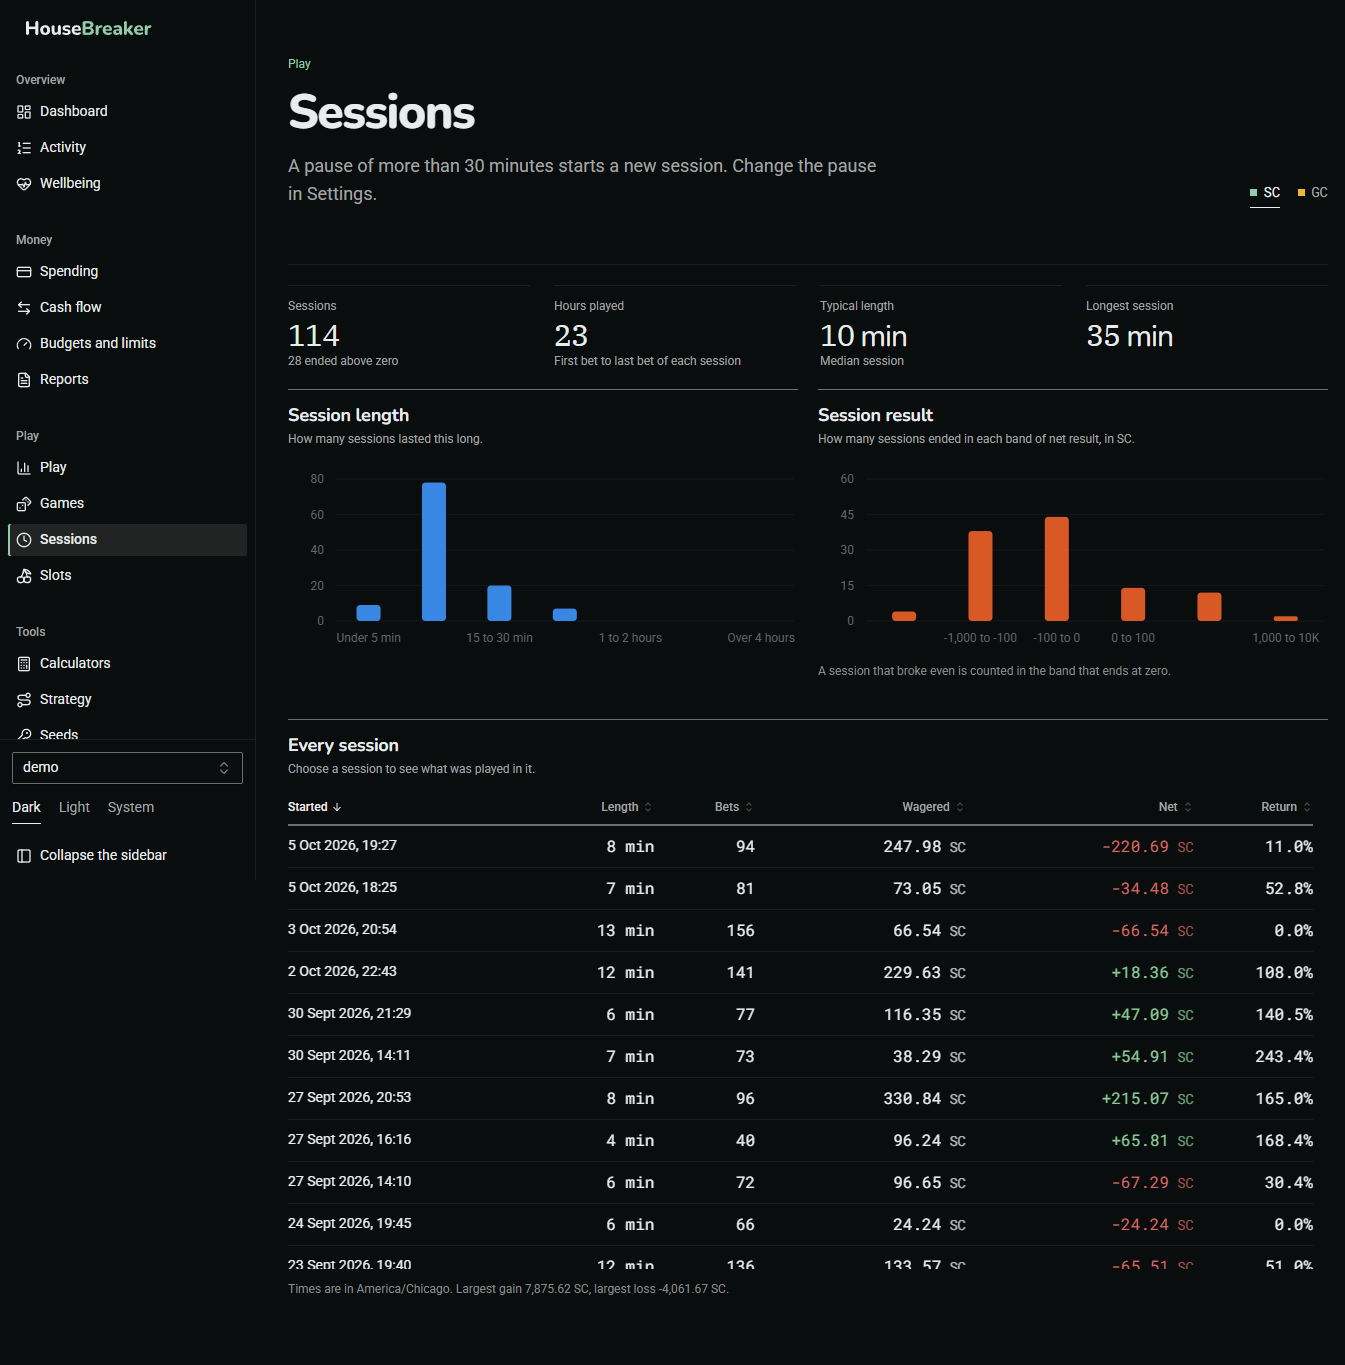Open Budgets and limits page

click(x=127, y=344)
